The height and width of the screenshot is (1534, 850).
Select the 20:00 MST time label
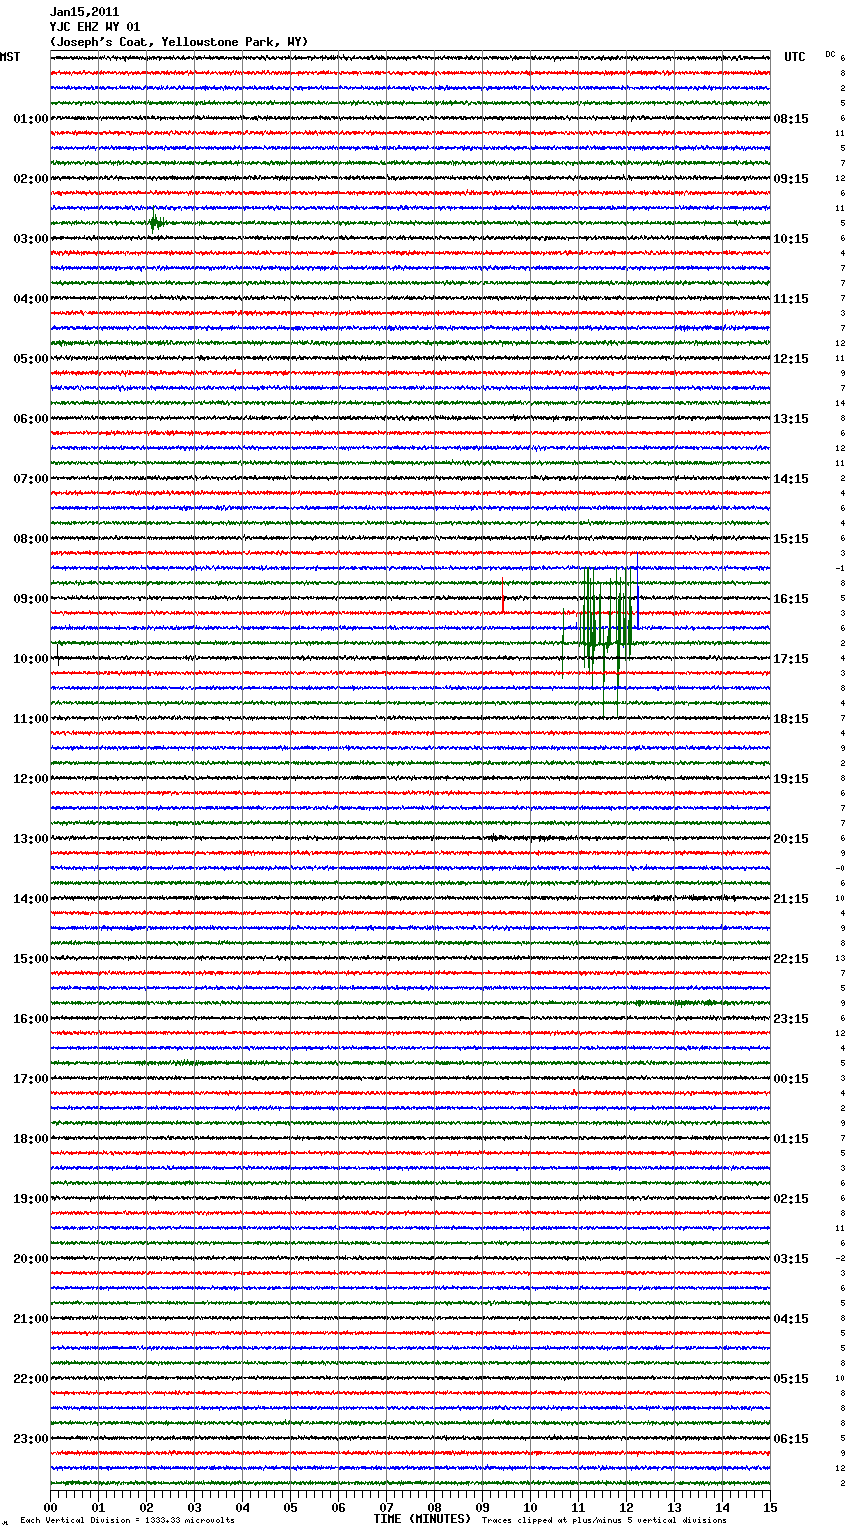[x=30, y=1259]
